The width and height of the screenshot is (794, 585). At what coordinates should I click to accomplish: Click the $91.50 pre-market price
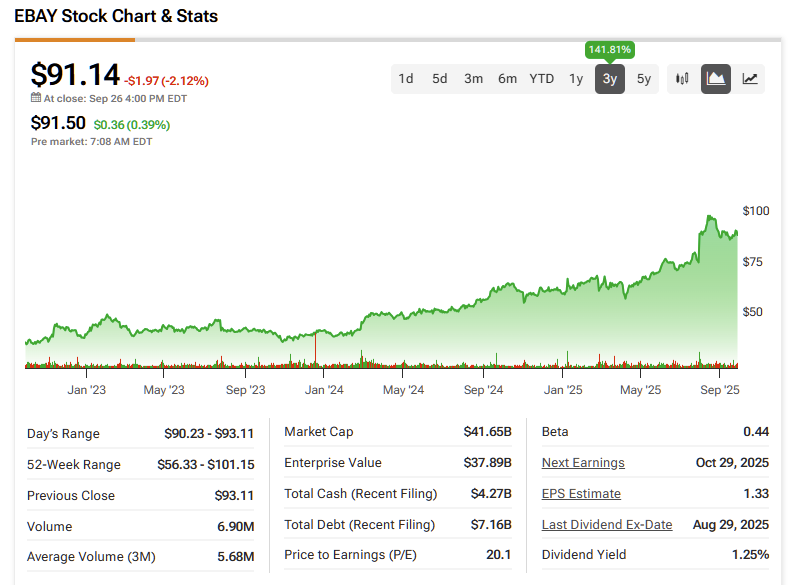[58, 123]
